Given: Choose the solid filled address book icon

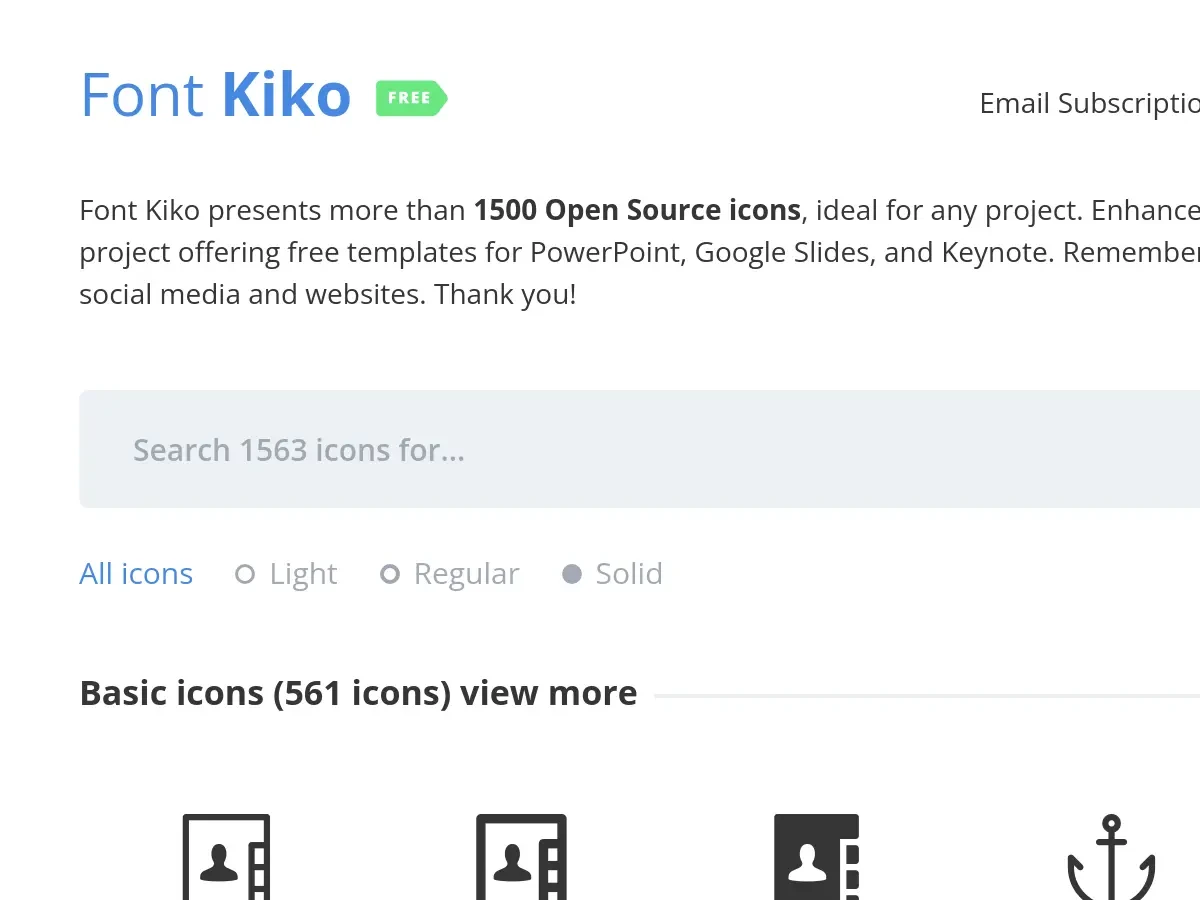Looking at the screenshot, I should click(816, 858).
